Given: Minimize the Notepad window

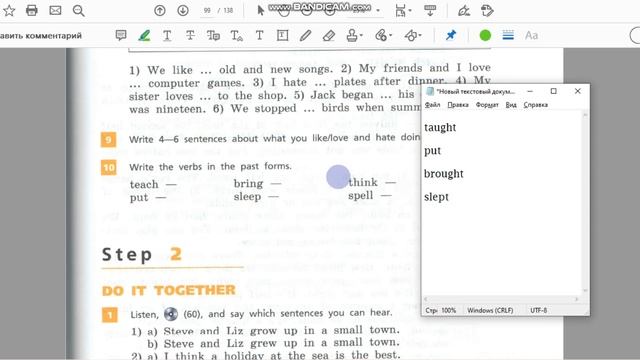Looking at the screenshot, I should pos(530,91).
